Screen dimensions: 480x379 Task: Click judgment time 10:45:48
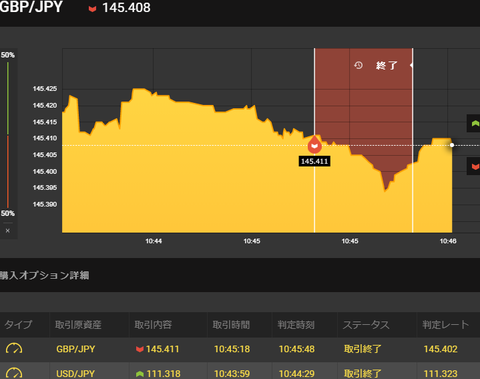pyautogui.click(x=297, y=349)
